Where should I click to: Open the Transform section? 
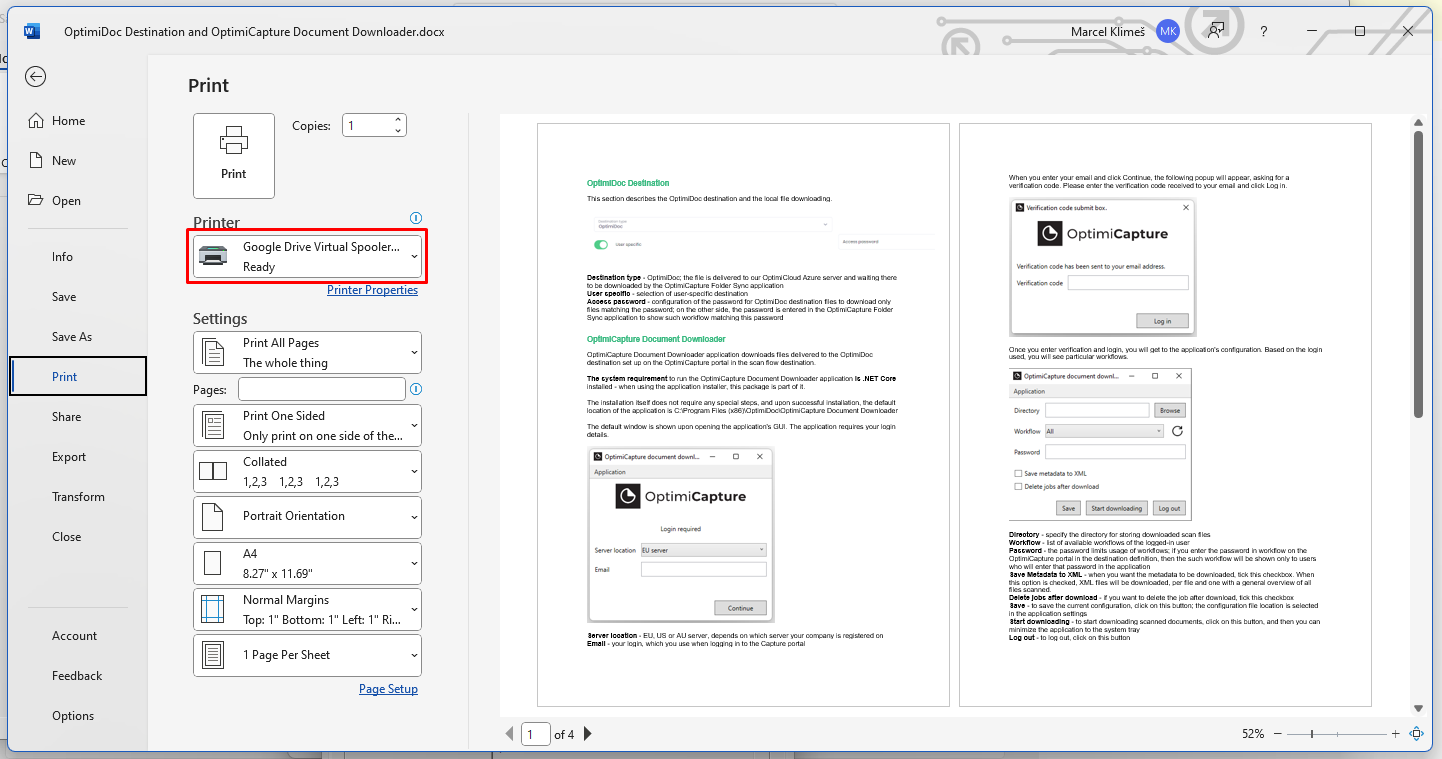tap(78, 497)
